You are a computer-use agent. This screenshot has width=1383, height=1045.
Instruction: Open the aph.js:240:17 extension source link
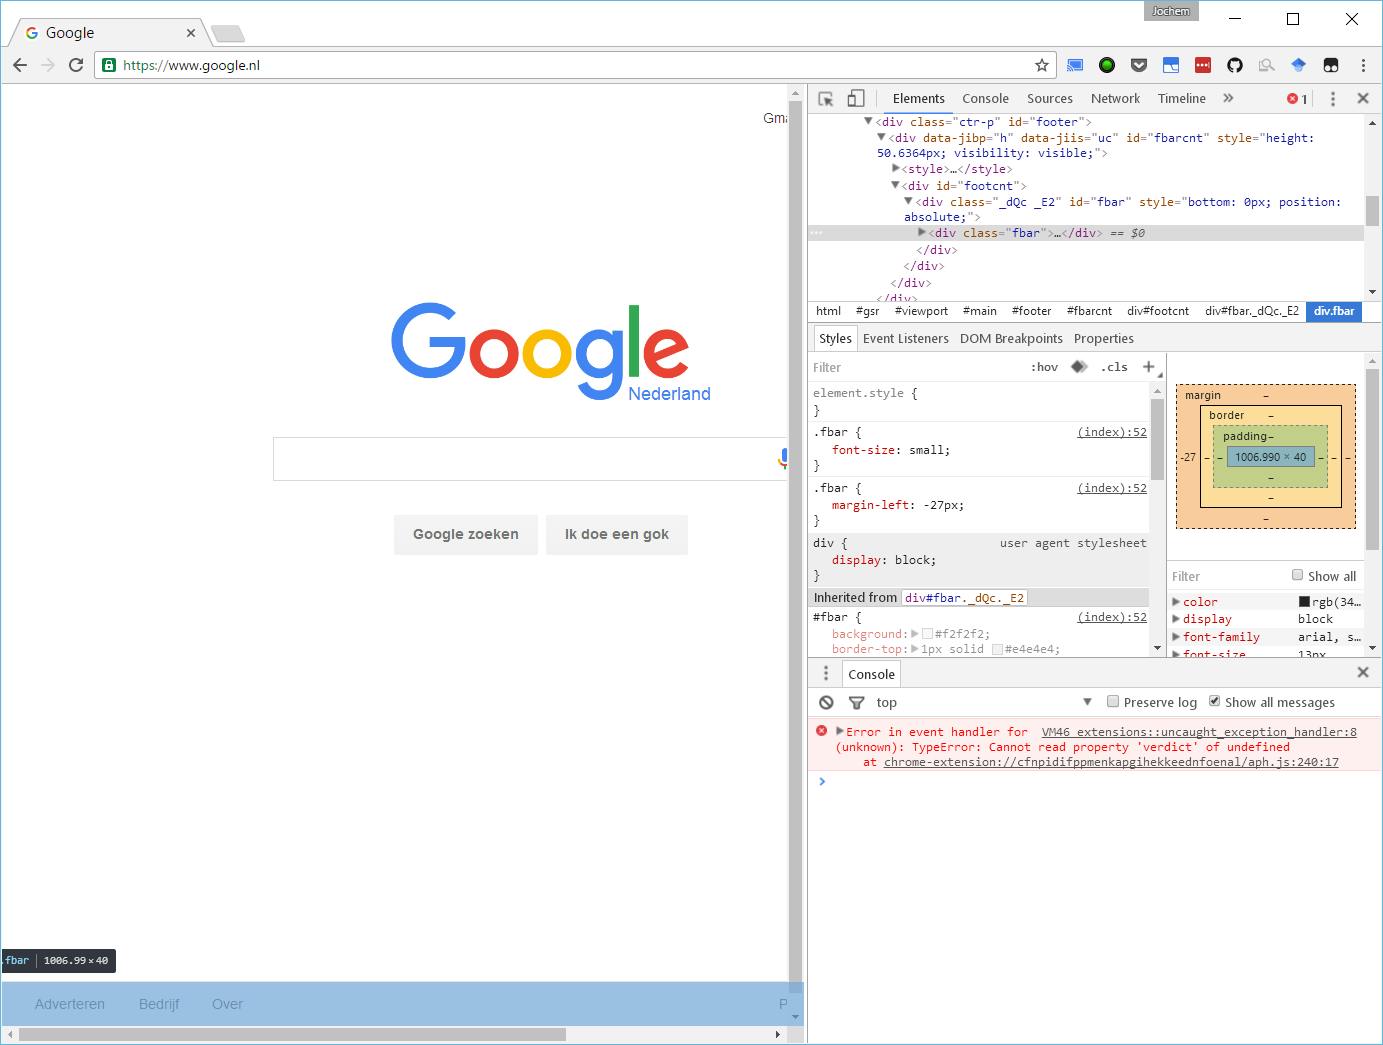point(1111,762)
